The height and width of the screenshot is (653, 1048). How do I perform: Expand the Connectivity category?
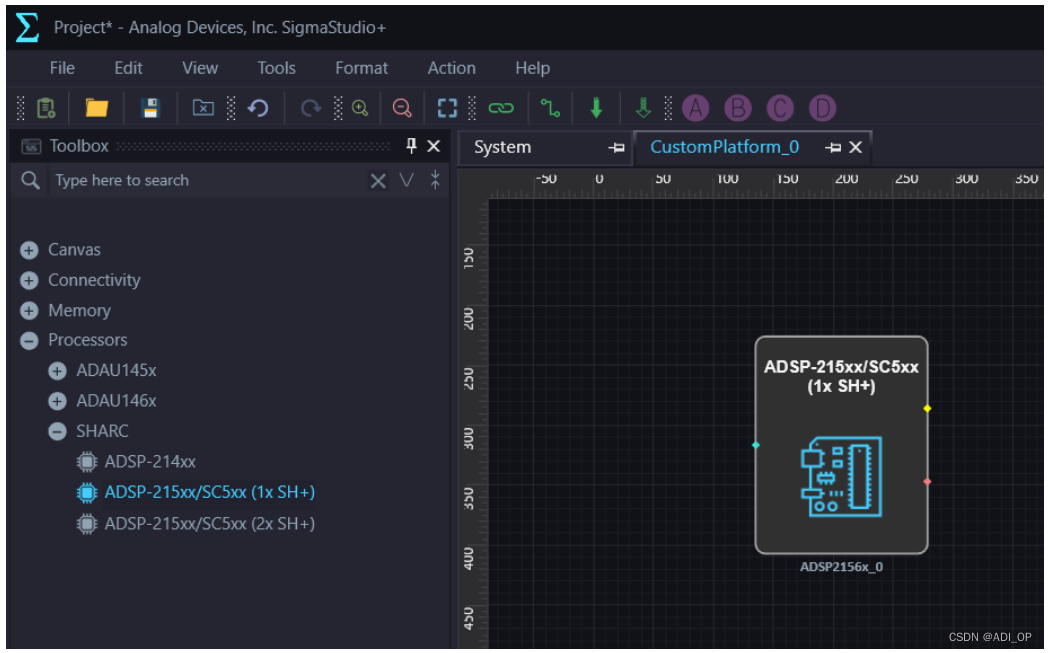click(x=29, y=280)
